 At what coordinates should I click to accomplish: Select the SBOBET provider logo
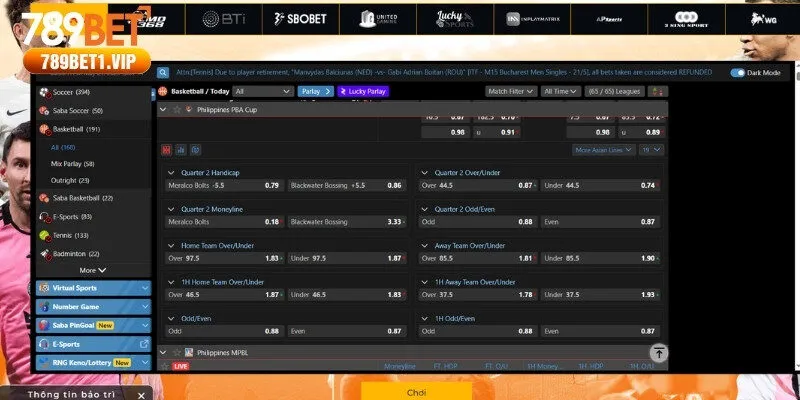[300, 19]
